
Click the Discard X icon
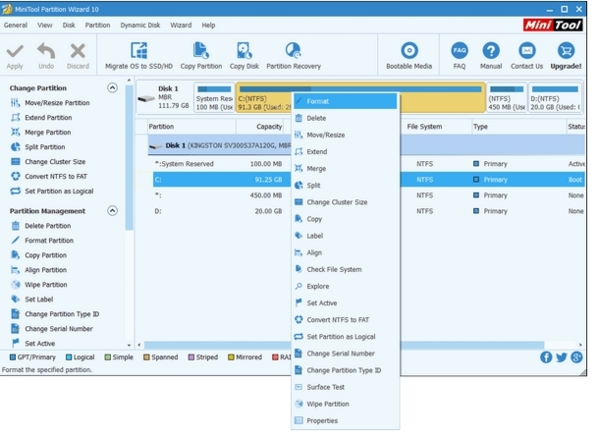[78, 51]
